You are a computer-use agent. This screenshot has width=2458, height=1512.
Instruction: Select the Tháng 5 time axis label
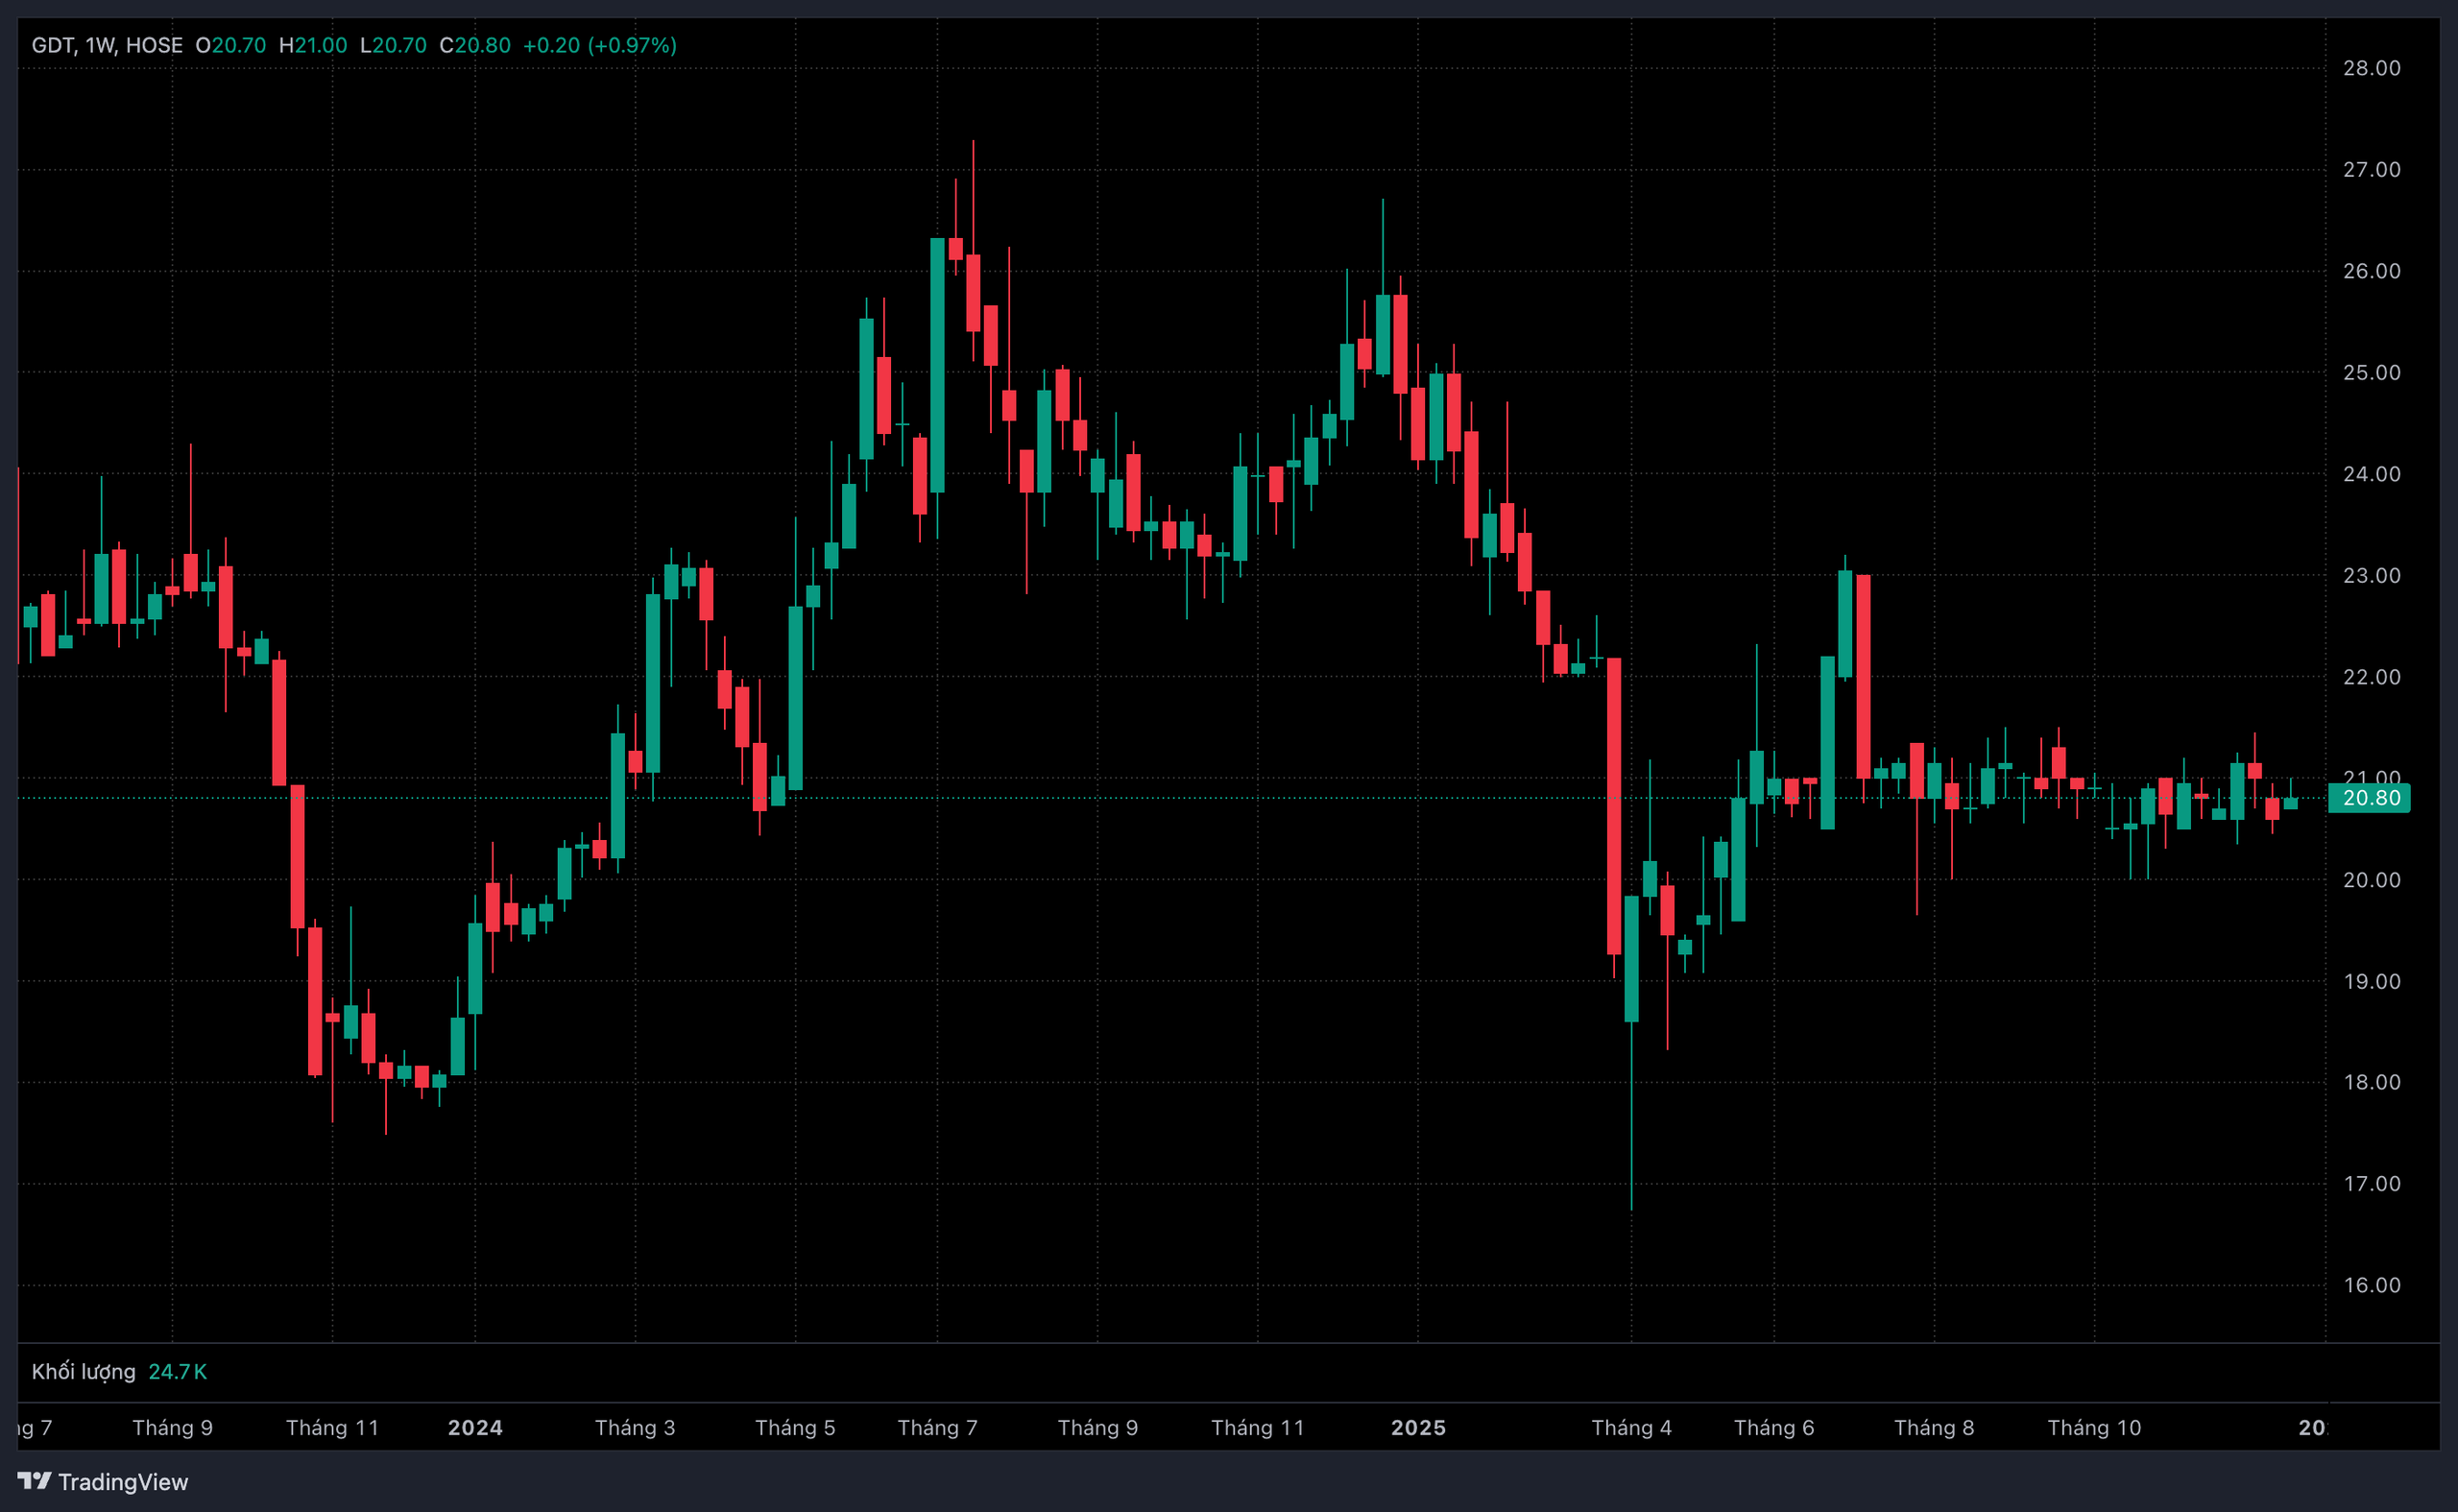pyautogui.click(x=795, y=1427)
